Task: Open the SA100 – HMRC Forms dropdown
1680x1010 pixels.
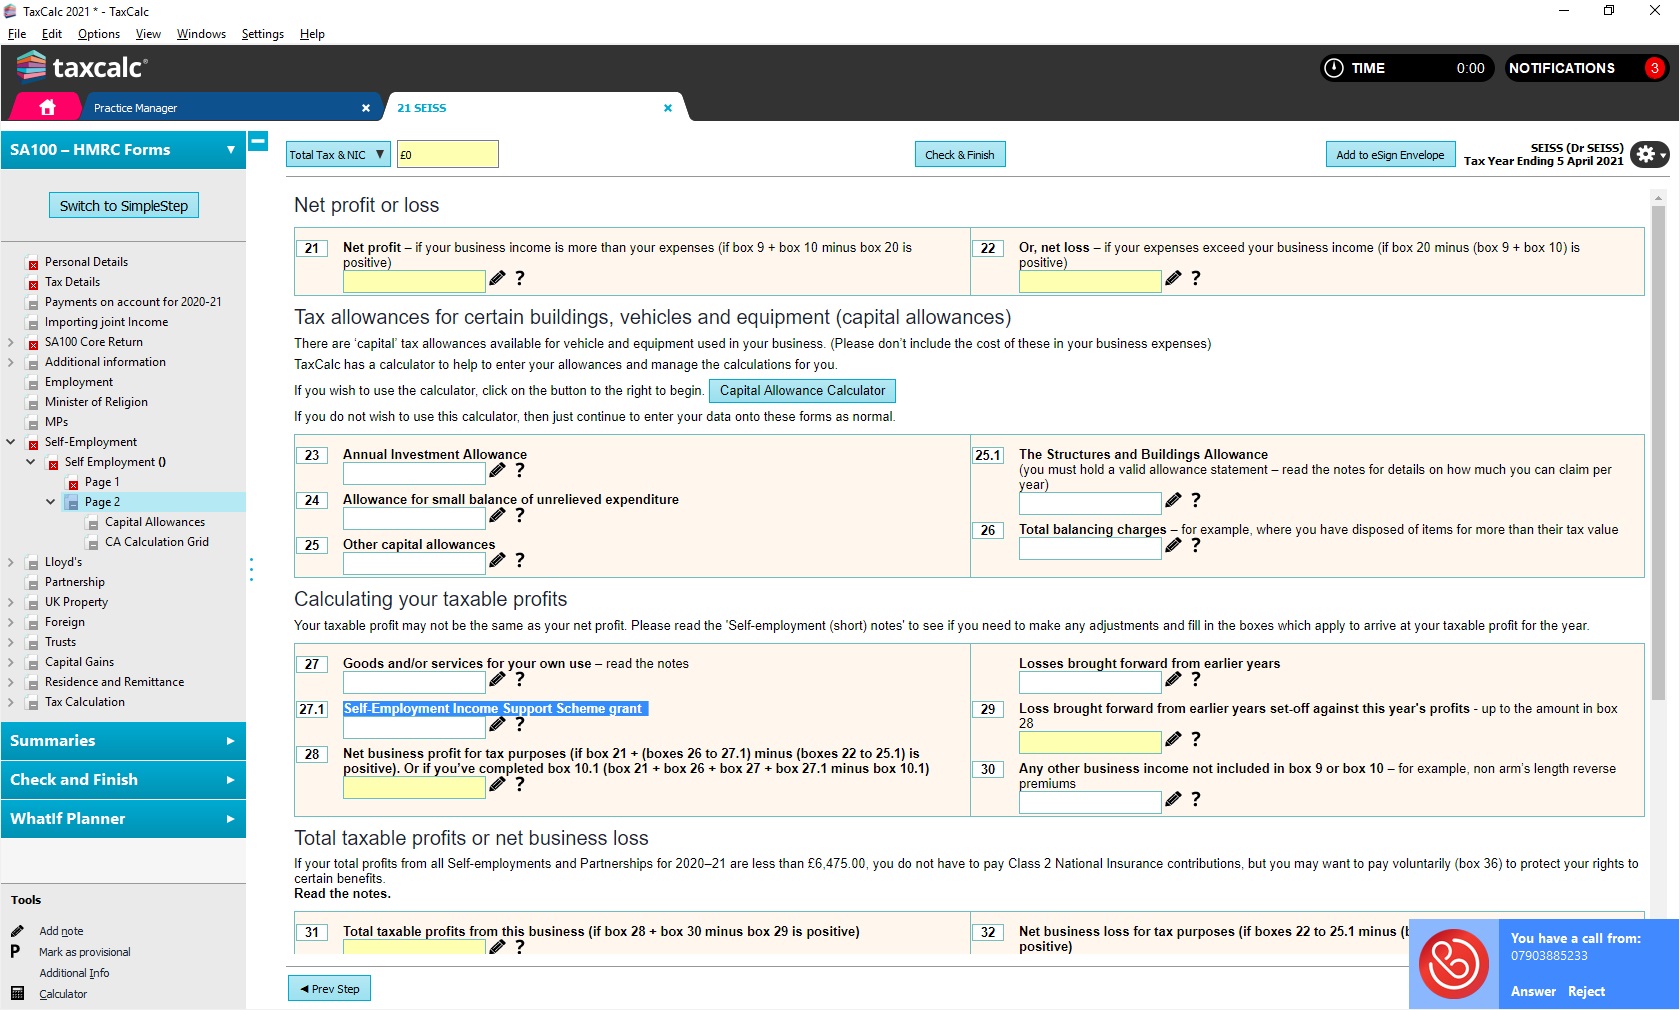Action: coord(123,150)
